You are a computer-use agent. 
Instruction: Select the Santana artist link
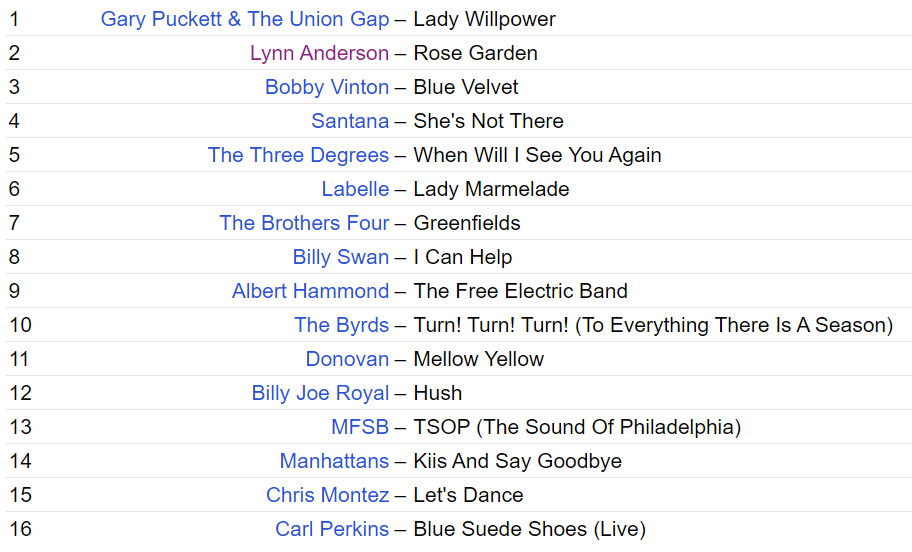click(x=350, y=121)
